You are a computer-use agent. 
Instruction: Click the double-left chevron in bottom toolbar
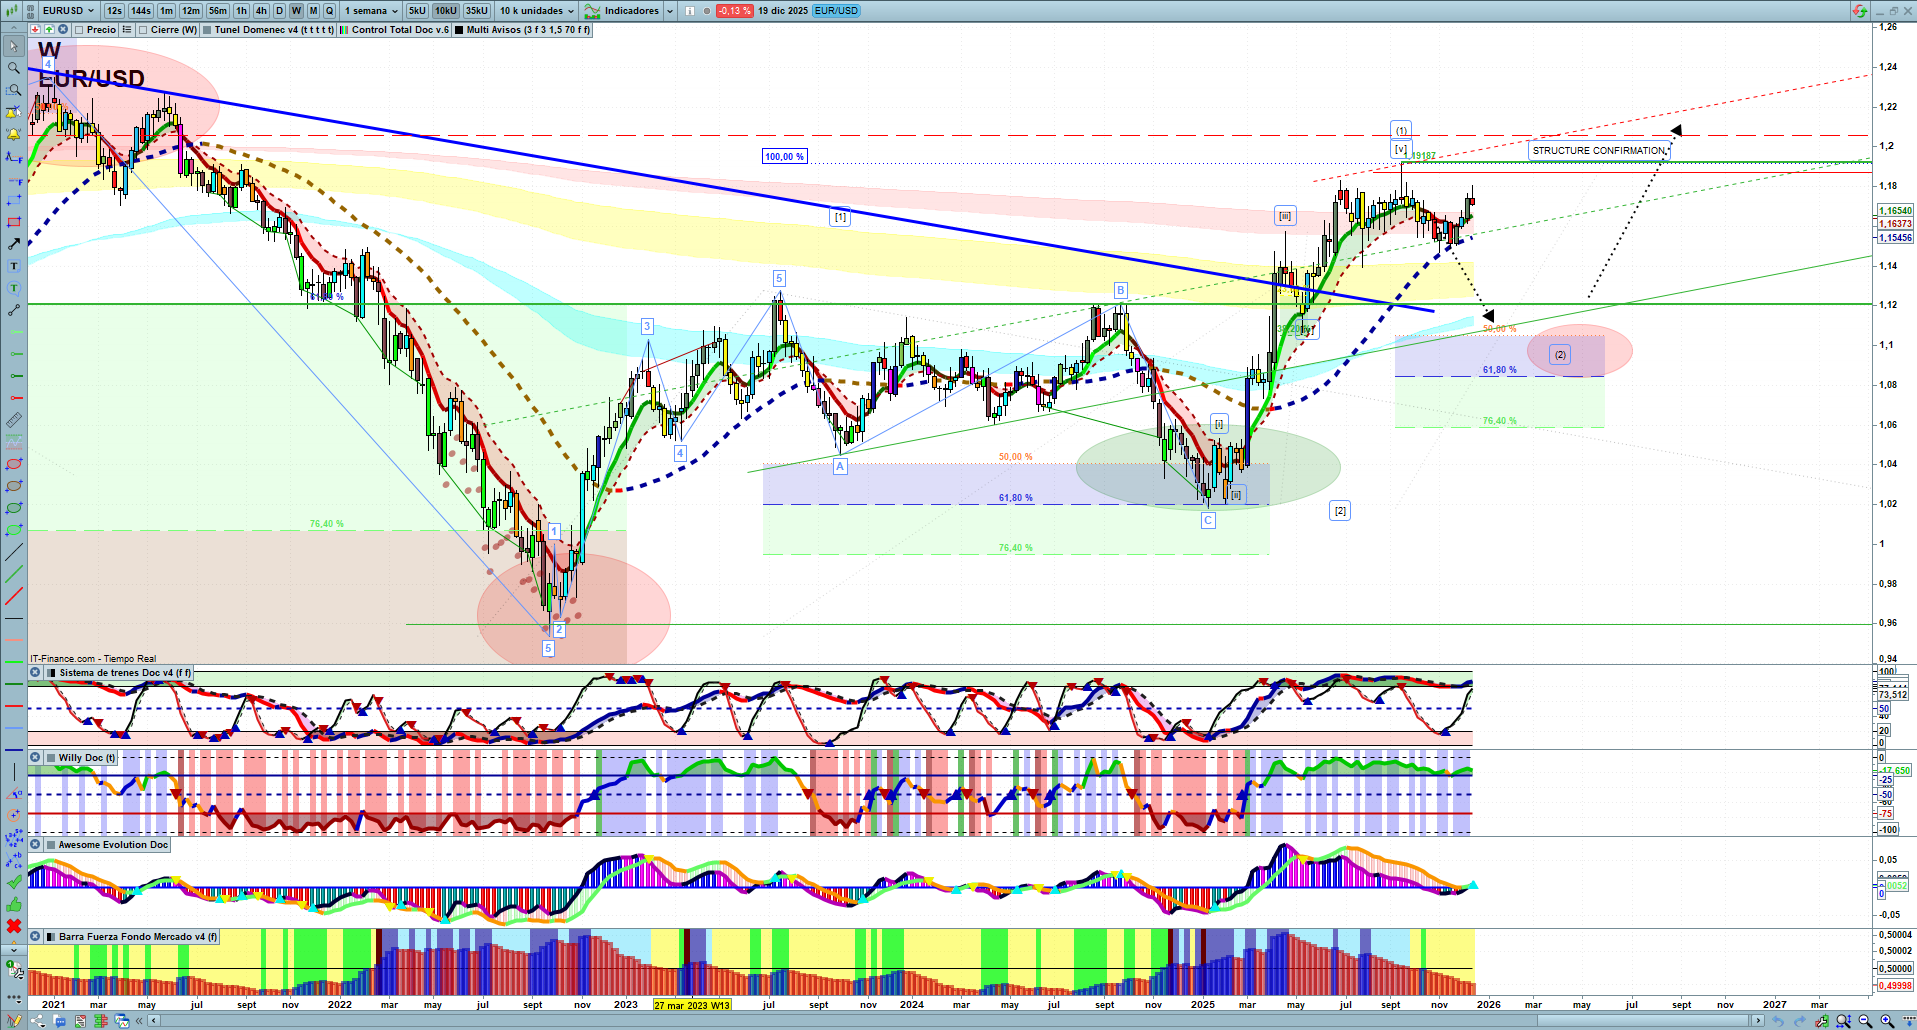click(x=141, y=1021)
